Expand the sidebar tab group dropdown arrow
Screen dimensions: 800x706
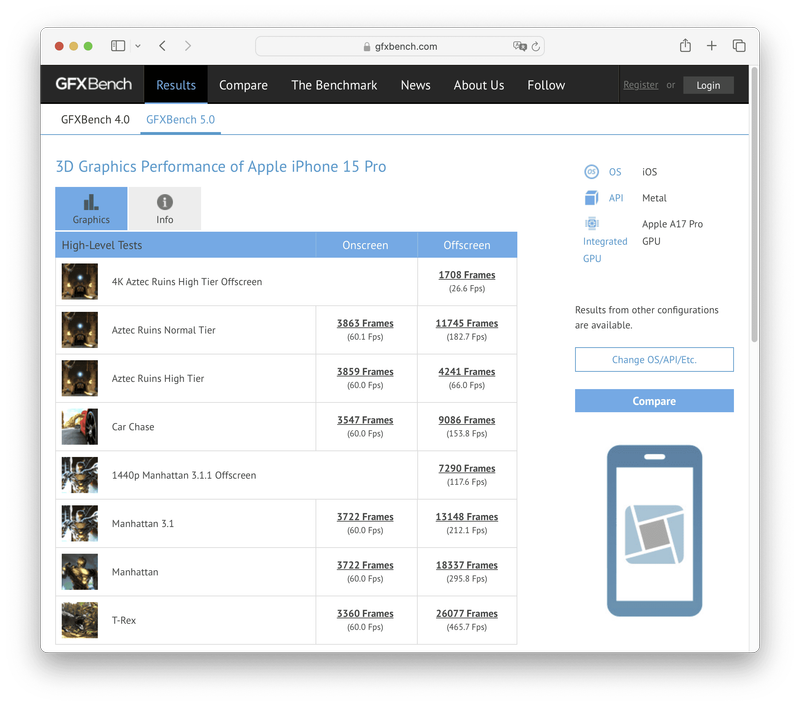(138, 46)
